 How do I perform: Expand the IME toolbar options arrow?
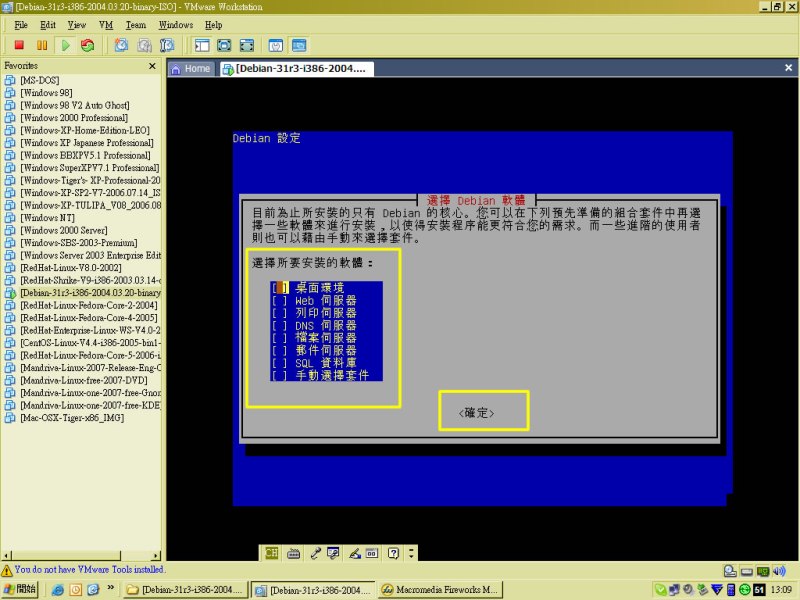tap(411, 553)
